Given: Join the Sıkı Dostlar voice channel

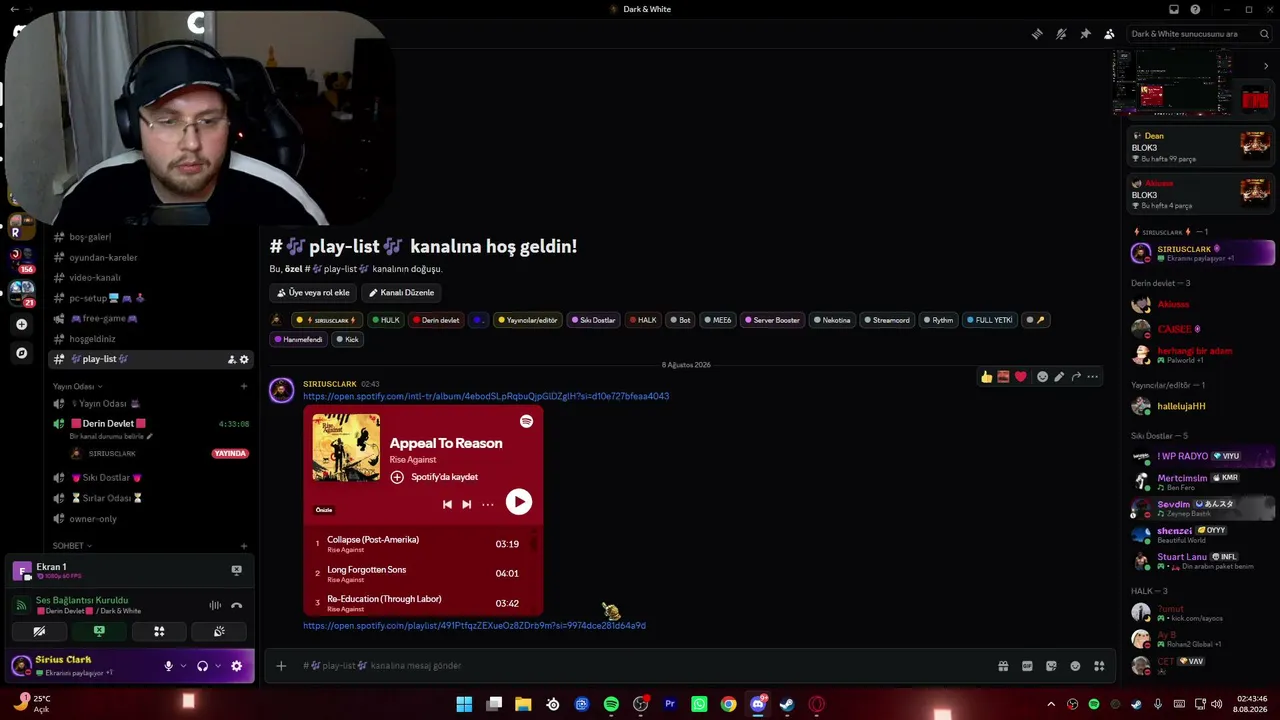Looking at the screenshot, I should 150,478.
